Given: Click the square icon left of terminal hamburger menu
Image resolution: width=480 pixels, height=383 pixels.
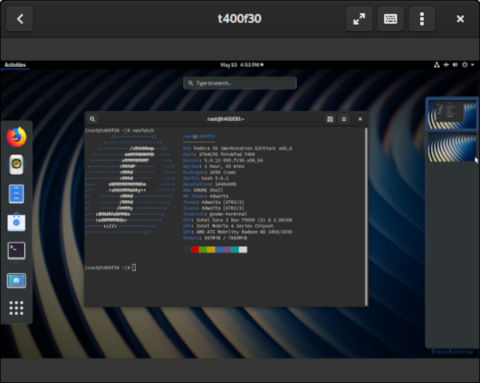Looking at the screenshot, I should tap(330, 119).
